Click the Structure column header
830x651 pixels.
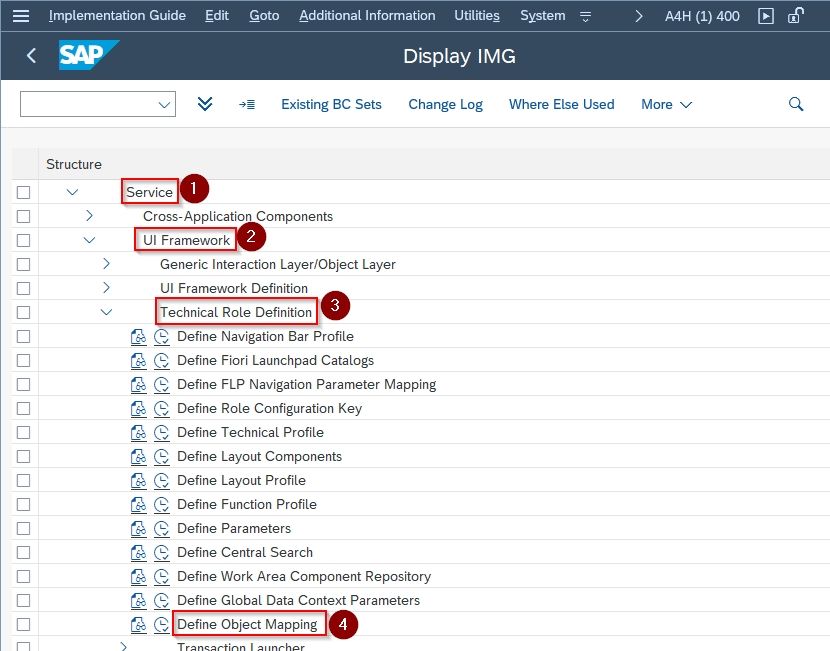74,165
